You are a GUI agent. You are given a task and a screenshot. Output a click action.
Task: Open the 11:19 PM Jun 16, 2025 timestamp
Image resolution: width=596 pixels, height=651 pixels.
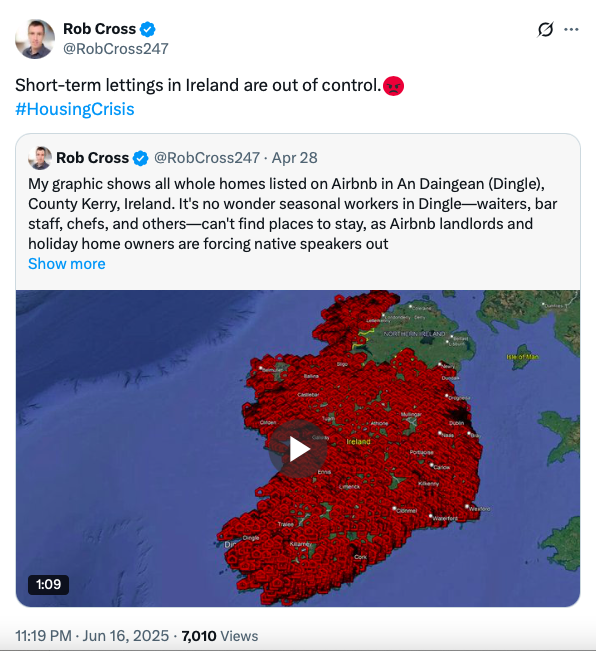(x=92, y=636)
